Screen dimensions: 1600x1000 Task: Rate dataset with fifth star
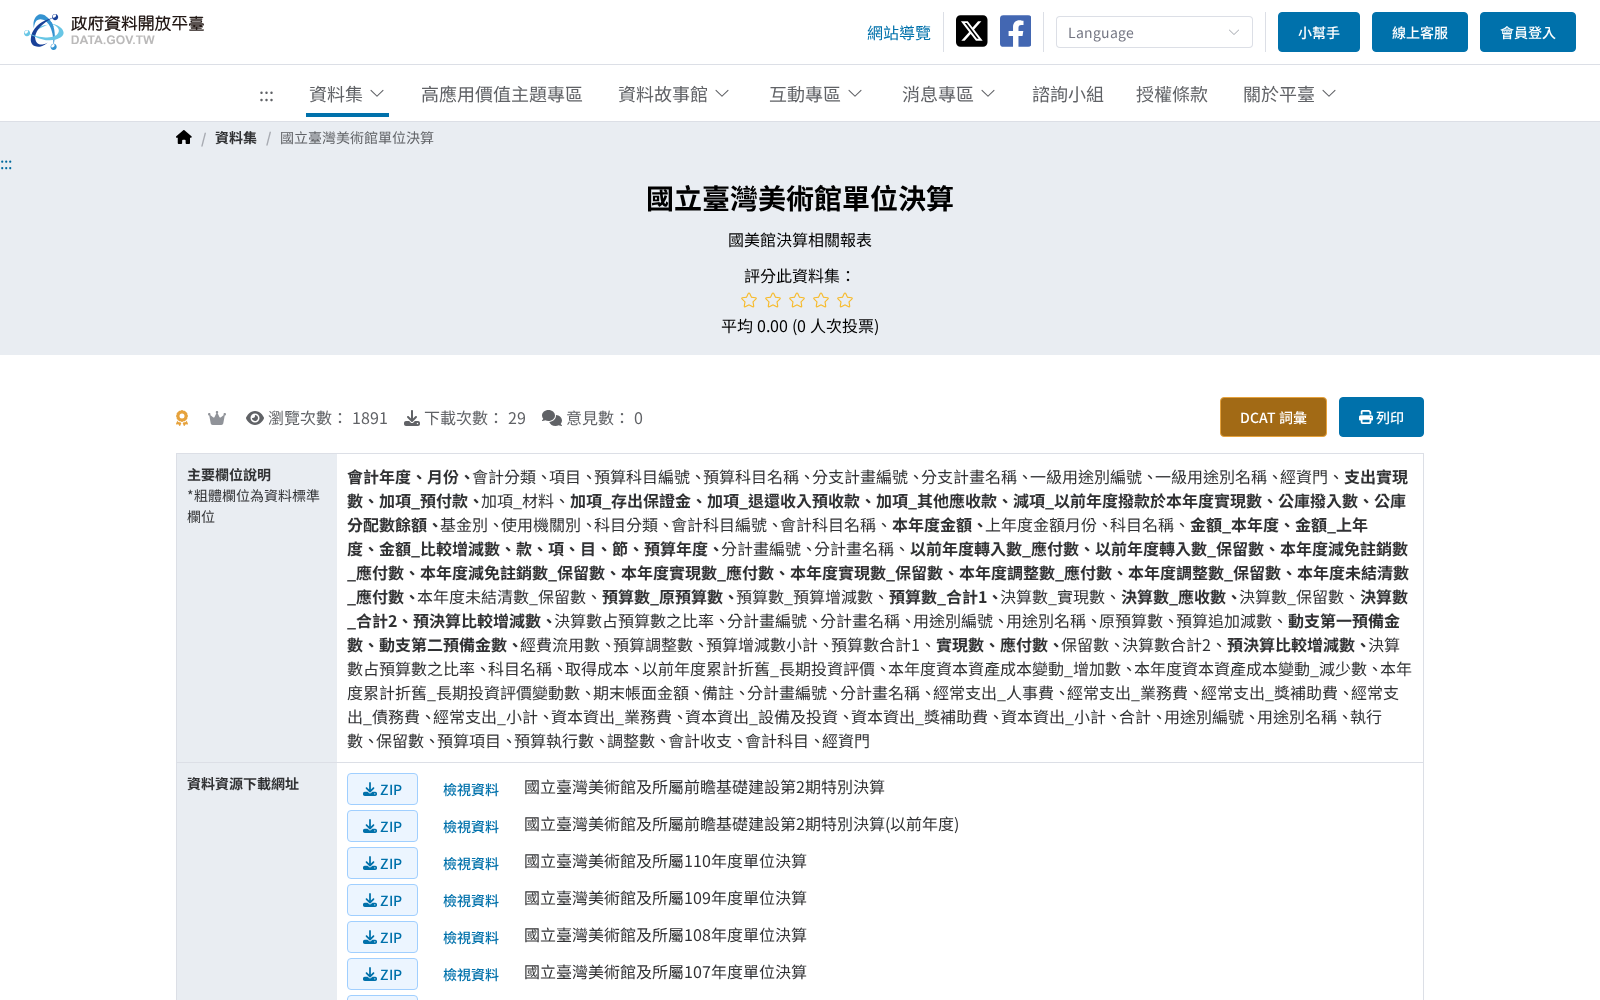tap(845, 300)
